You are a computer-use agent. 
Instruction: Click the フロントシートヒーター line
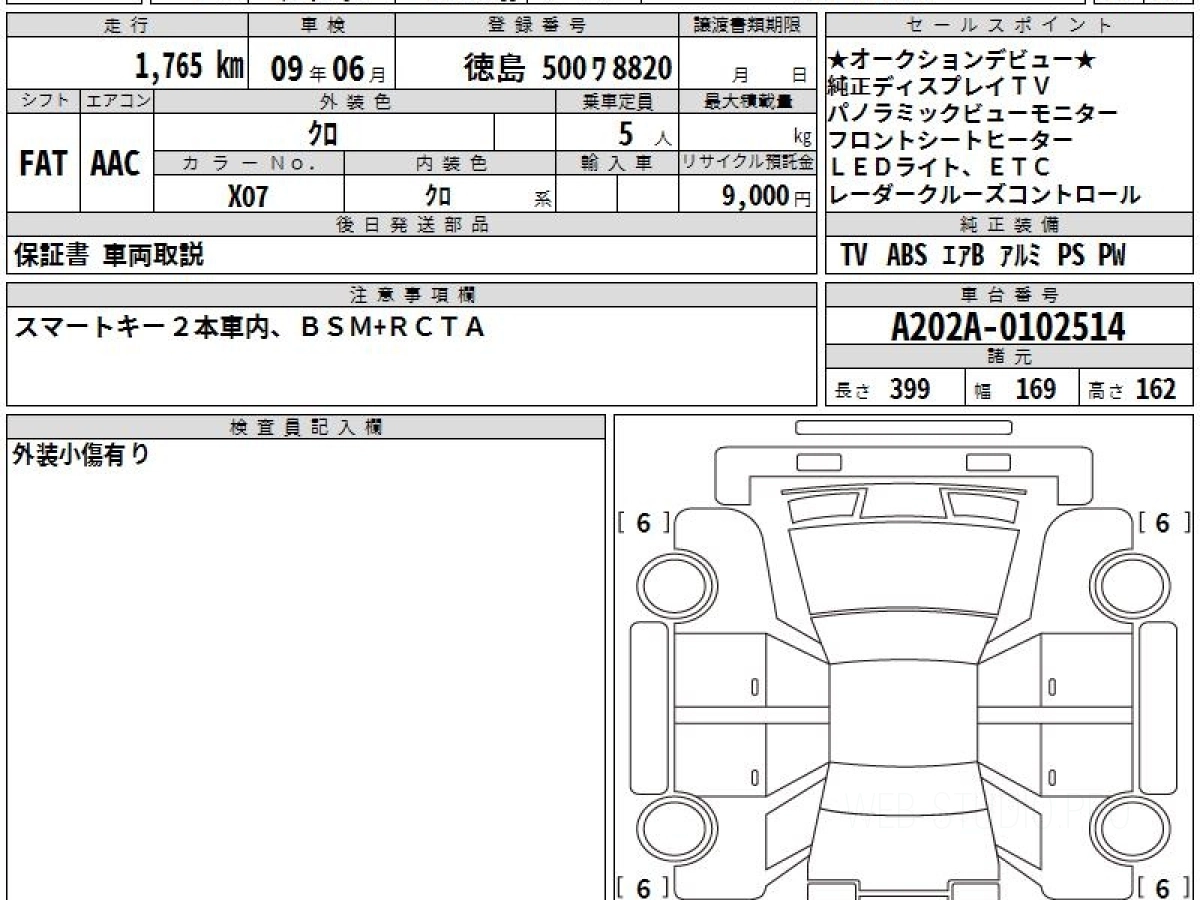pos(951,140)
